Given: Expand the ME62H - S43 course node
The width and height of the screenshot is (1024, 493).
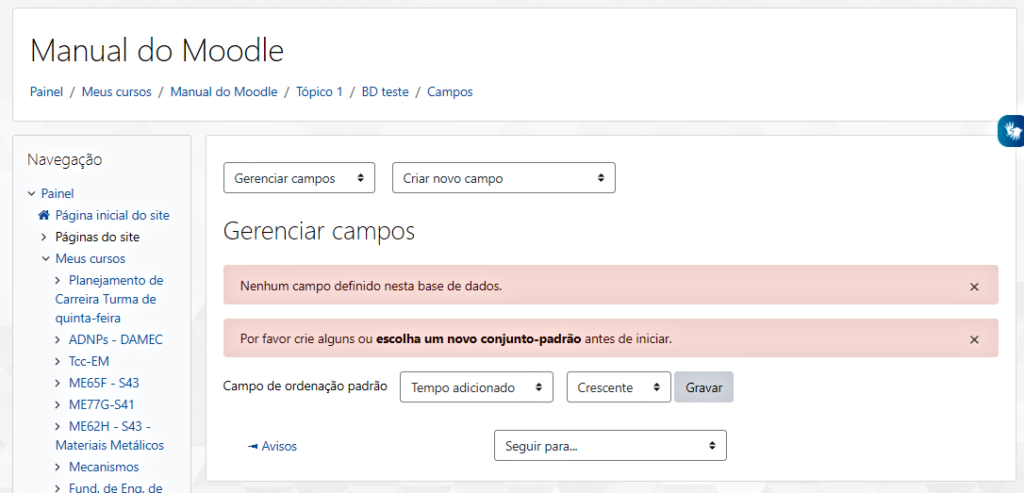Looking at the screenshot, I should (x=59, y=426).
